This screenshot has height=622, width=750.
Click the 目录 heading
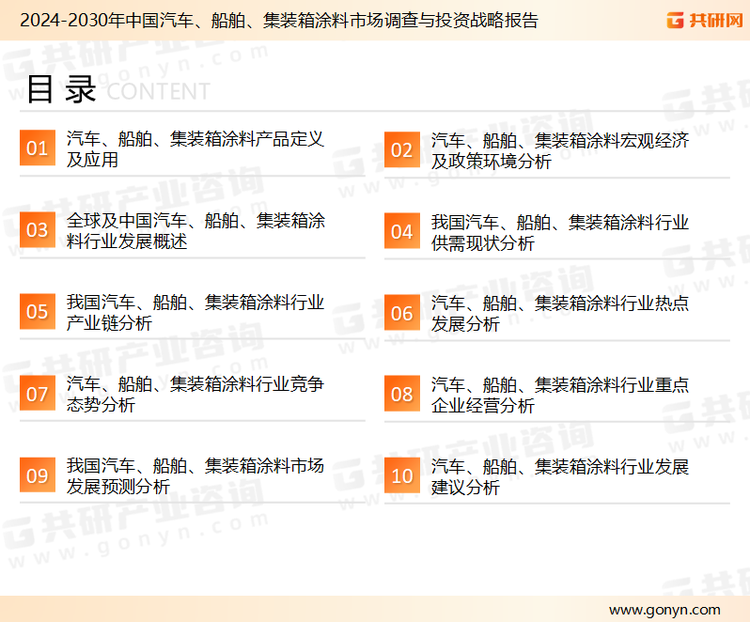click(x=61, y=89)
